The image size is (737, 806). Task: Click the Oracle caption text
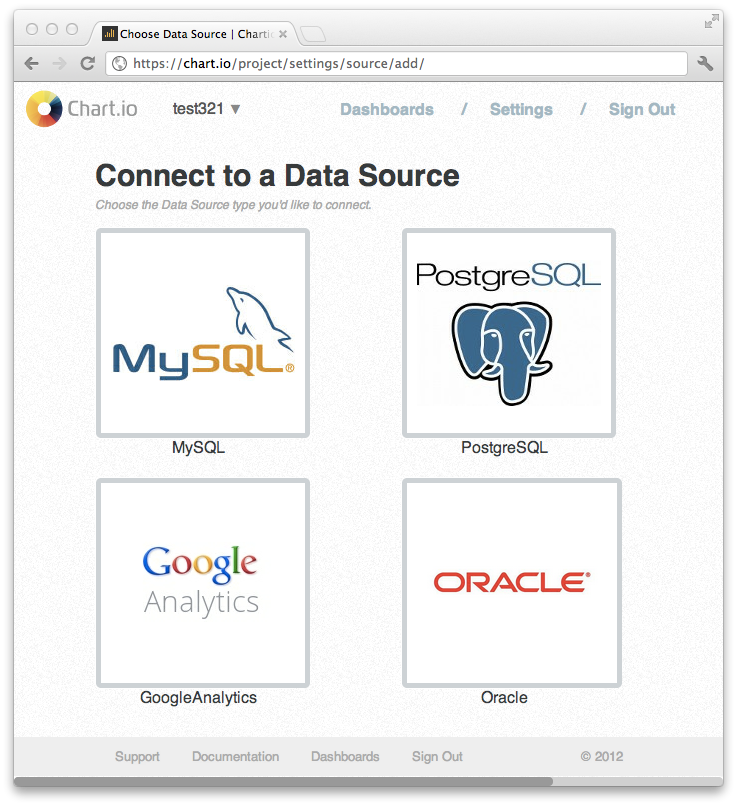504,698
